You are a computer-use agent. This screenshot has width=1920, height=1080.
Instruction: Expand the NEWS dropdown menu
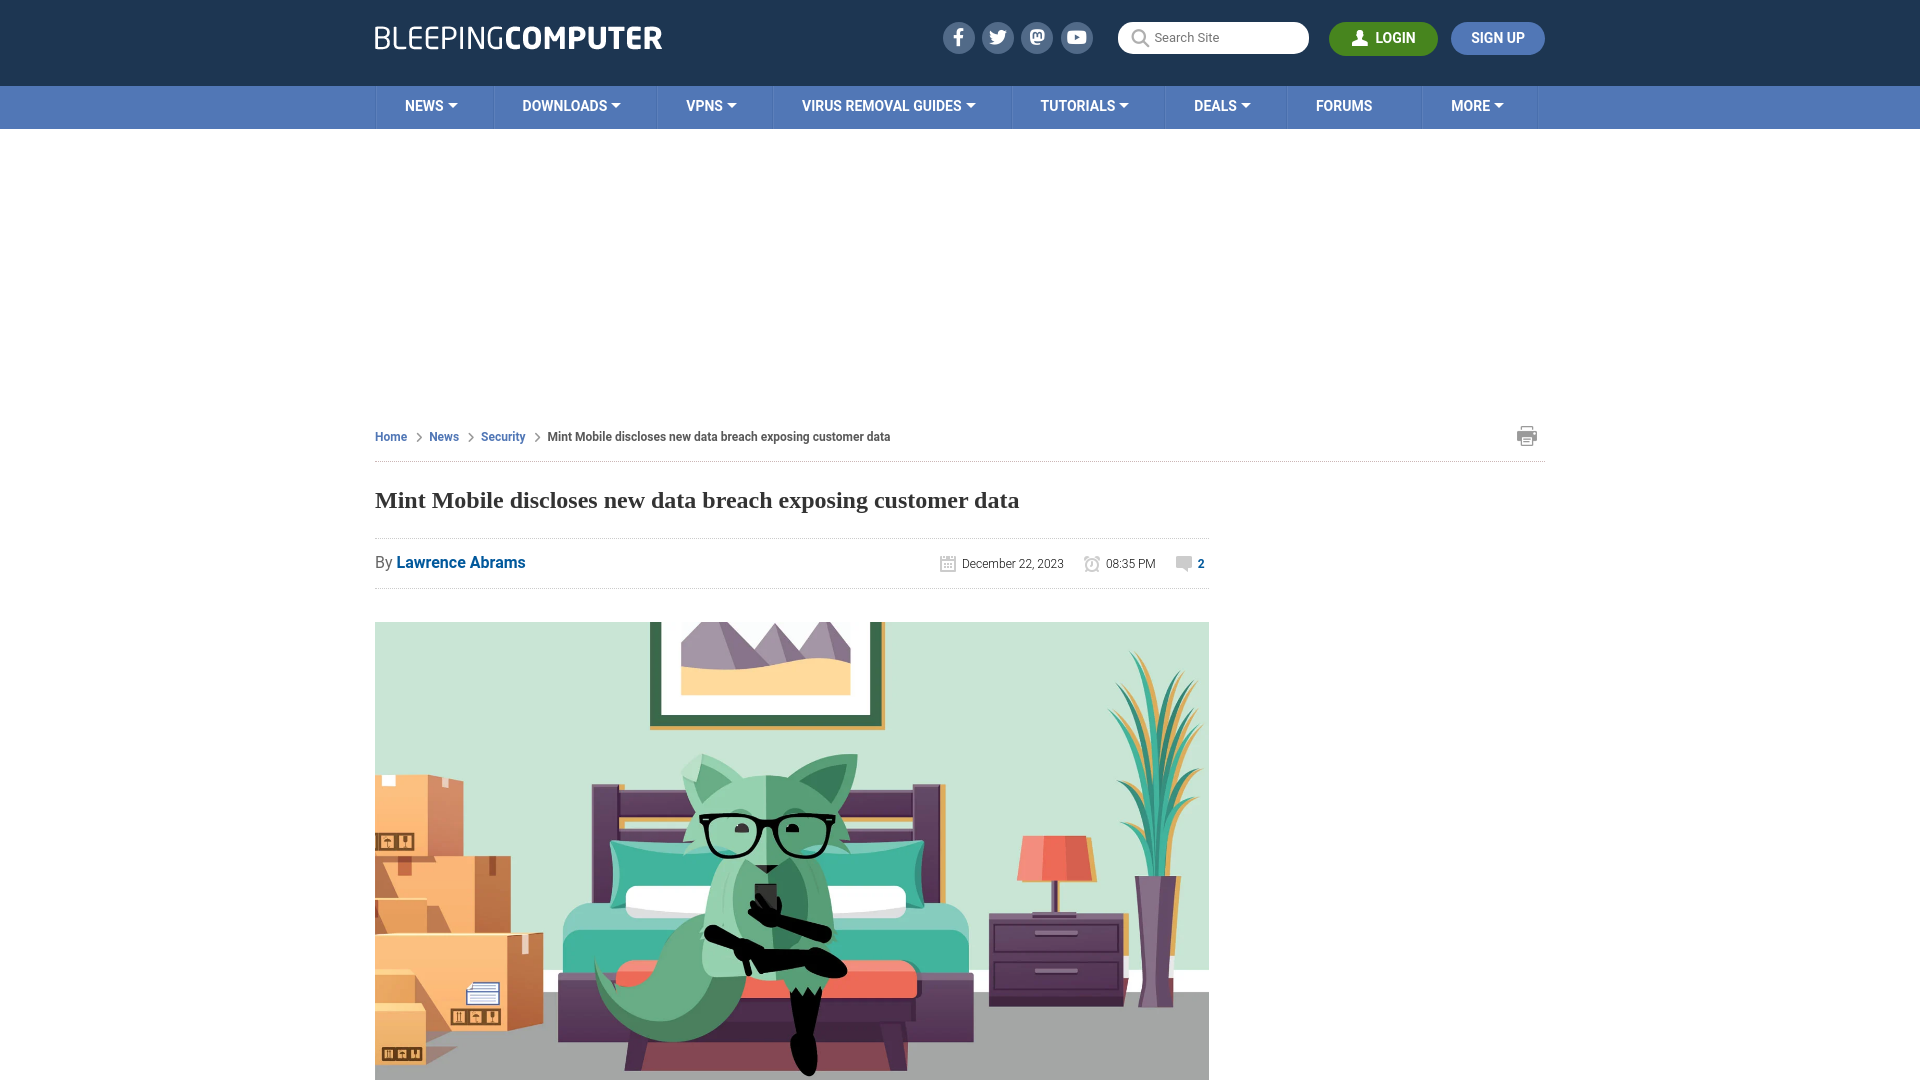click(x=429, y=105)
